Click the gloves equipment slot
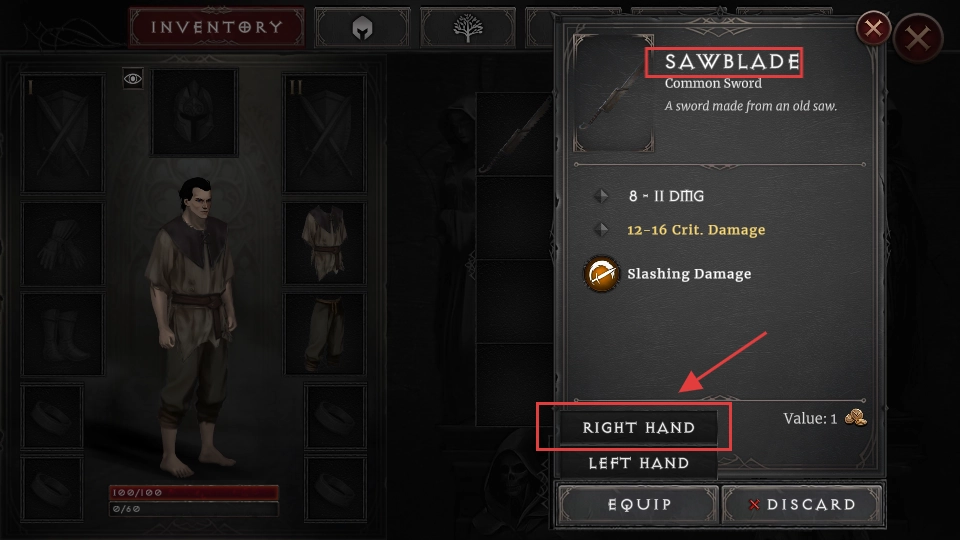 (62, 244)
